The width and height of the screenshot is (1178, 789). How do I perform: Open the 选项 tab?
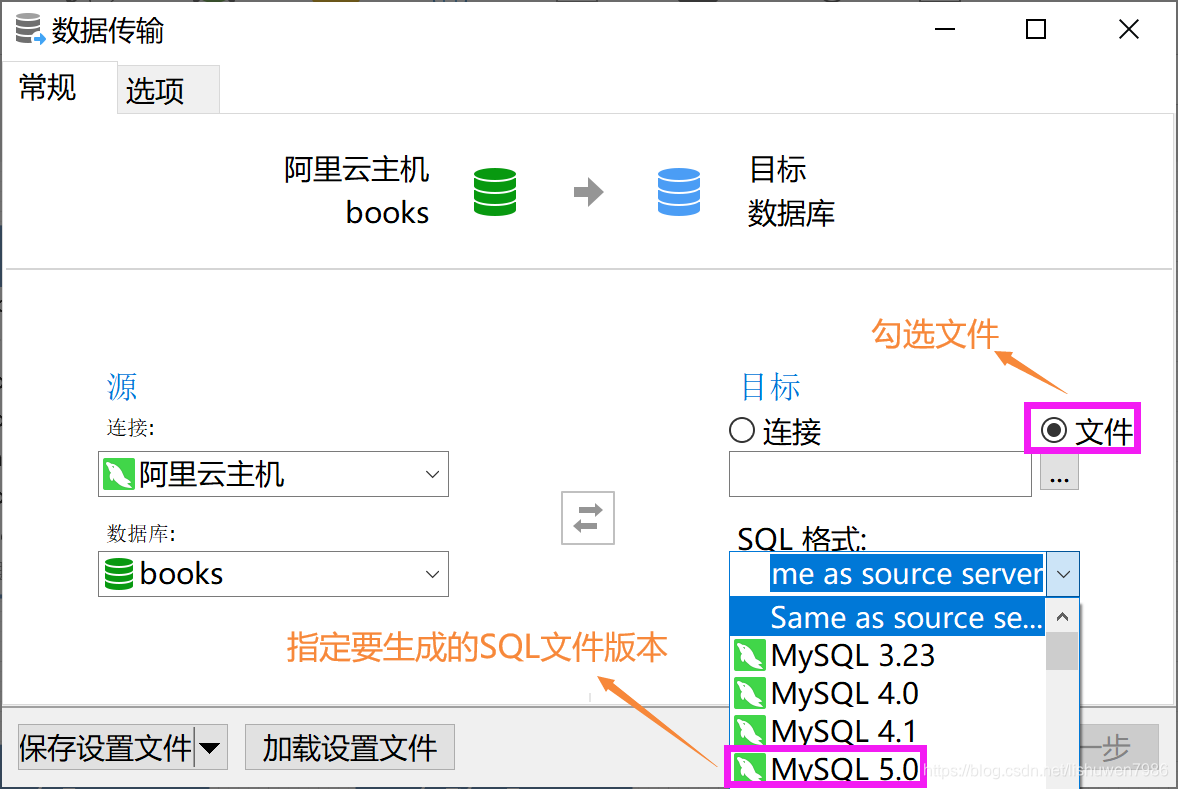pos(168,89)
